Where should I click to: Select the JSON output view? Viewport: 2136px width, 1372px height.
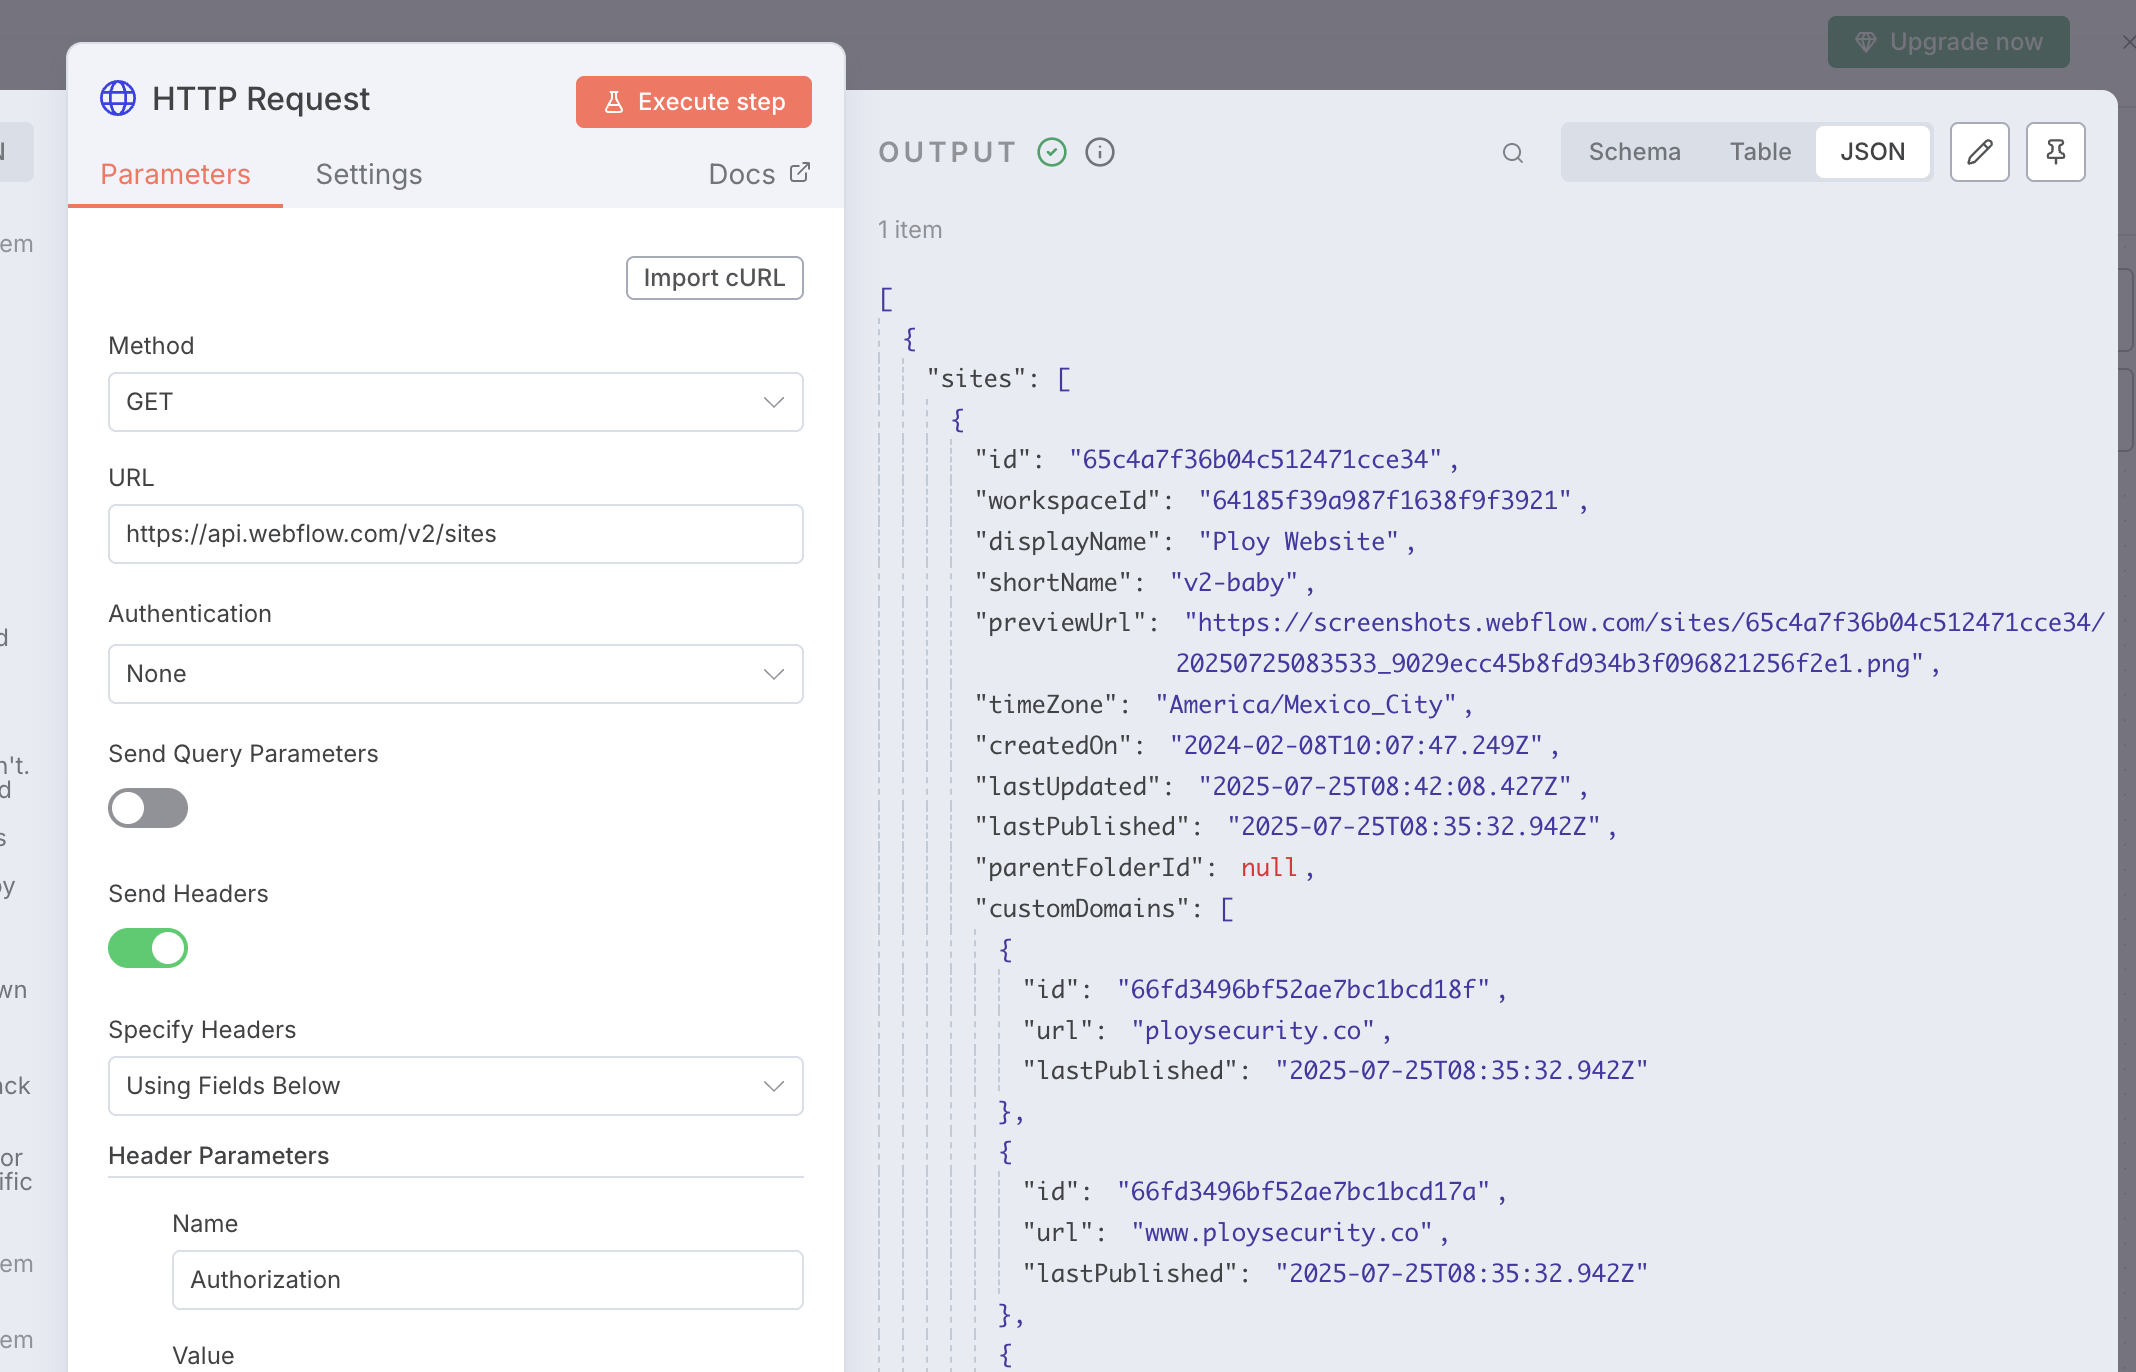[x=1873, y=152]
